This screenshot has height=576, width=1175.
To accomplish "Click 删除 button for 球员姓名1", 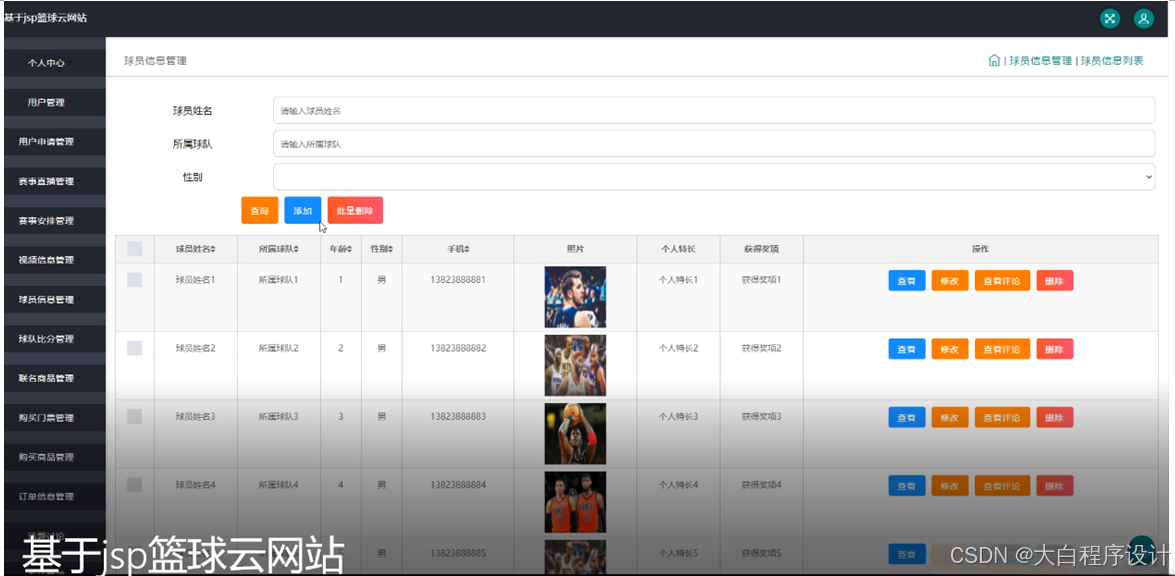I will click(x=1054, y=281).
